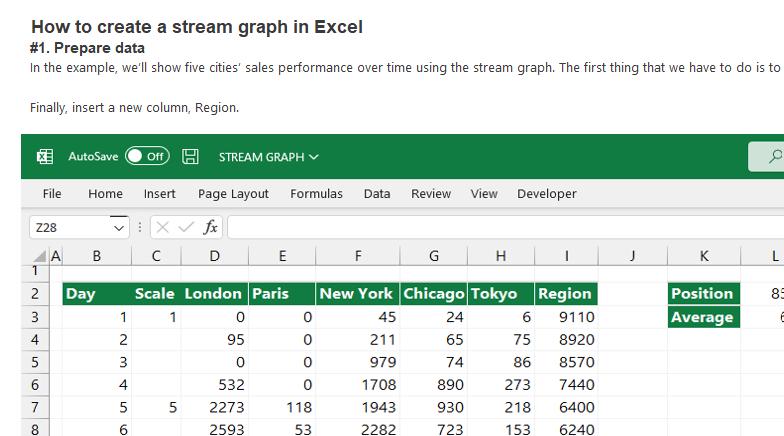
Task: Click the Region cell with 8920
Action: pyautogui.click(x=566, y=340)
